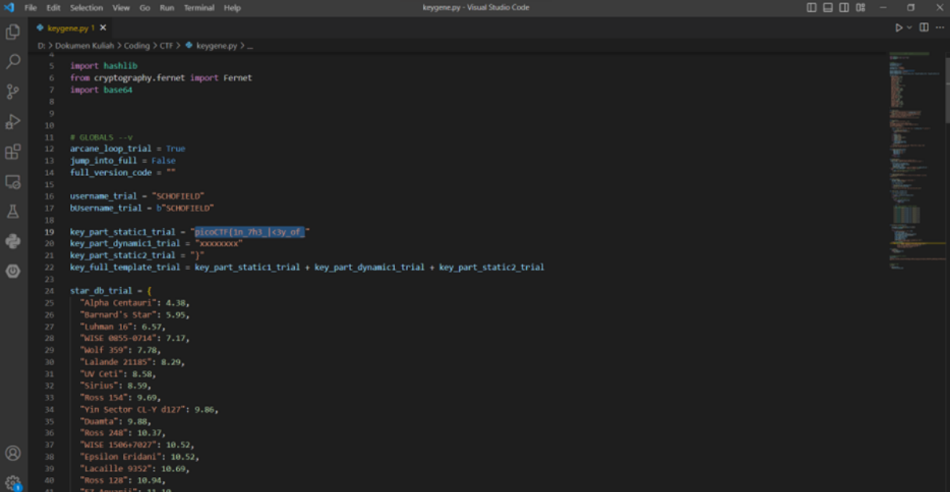This screenshot has height=492, width=950.
Task: Open the Search view in activity bar
Action: tap(13, 62)
